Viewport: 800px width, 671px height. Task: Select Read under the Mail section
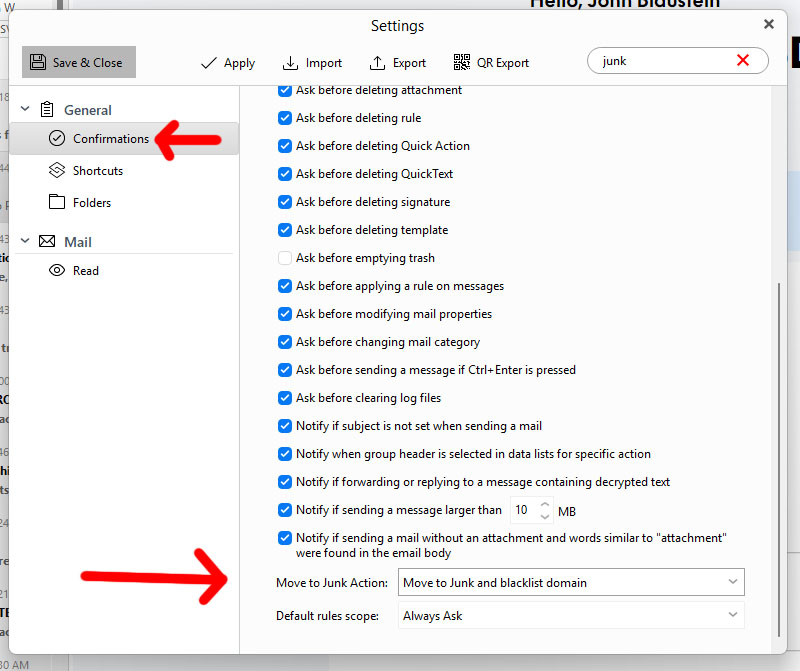tap(85, 271)
